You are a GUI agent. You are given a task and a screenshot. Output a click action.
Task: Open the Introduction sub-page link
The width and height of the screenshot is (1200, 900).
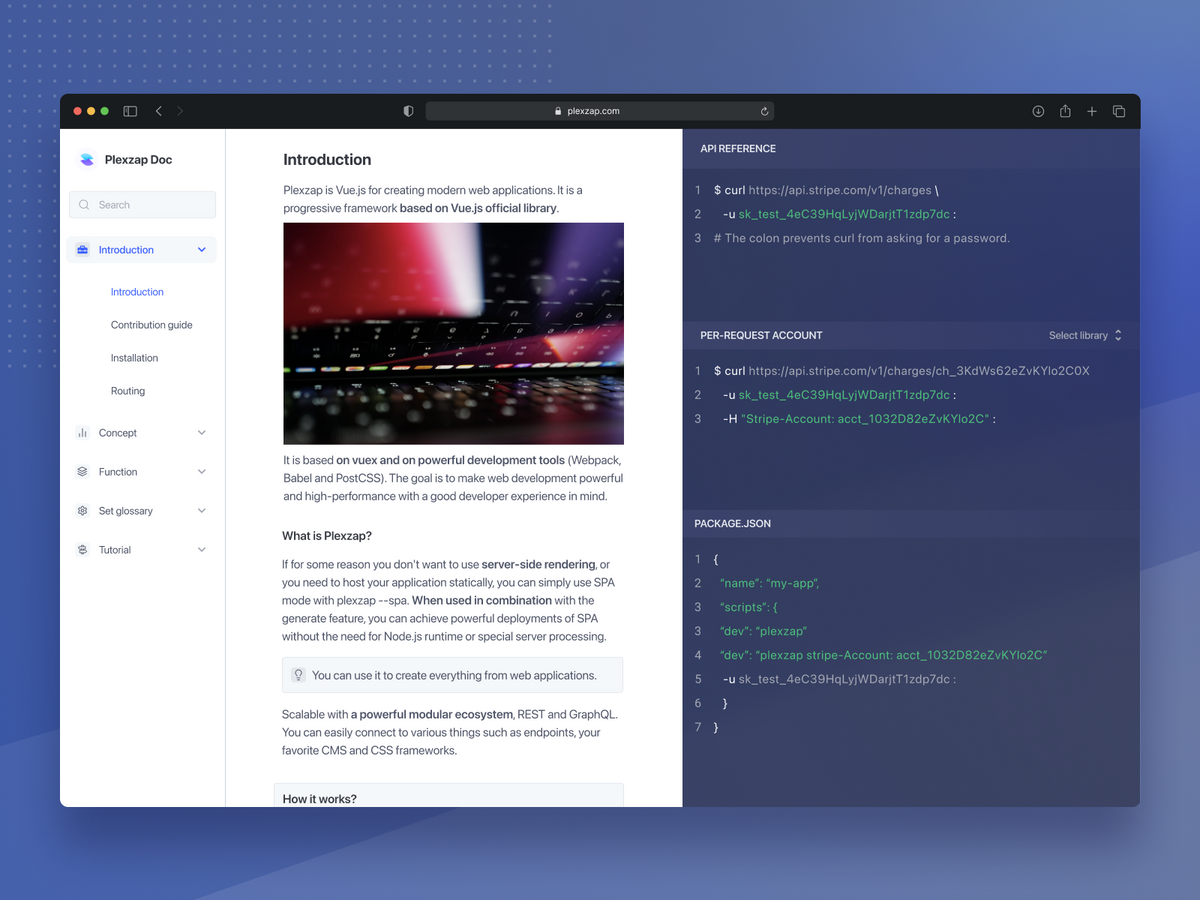pyautogui.click(x=137, y=292)
